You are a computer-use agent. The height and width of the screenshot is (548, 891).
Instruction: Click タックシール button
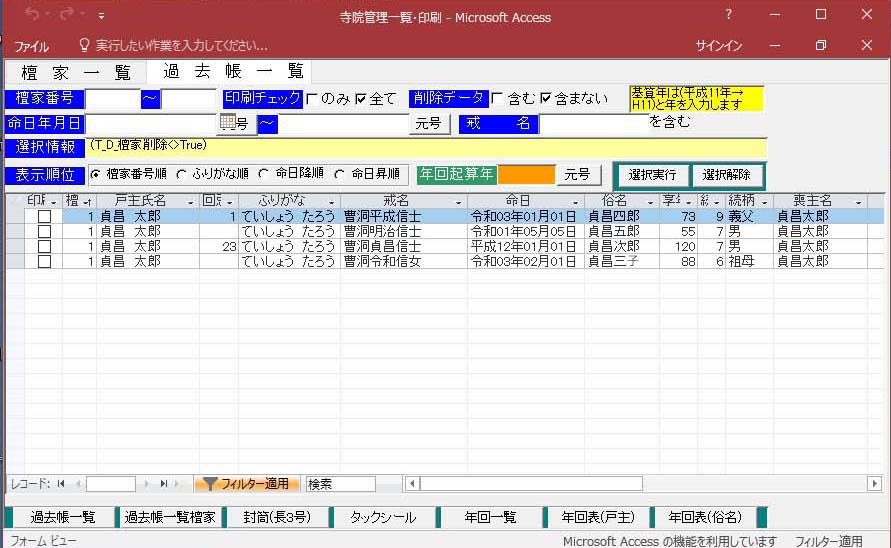pos(384,517)
